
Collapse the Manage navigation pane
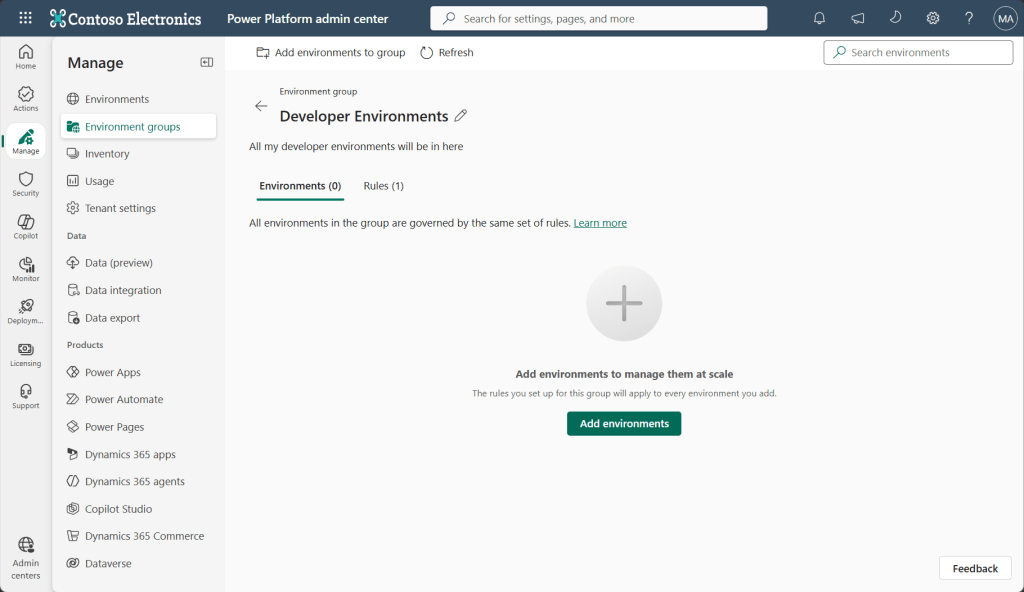tap(206, 62)
